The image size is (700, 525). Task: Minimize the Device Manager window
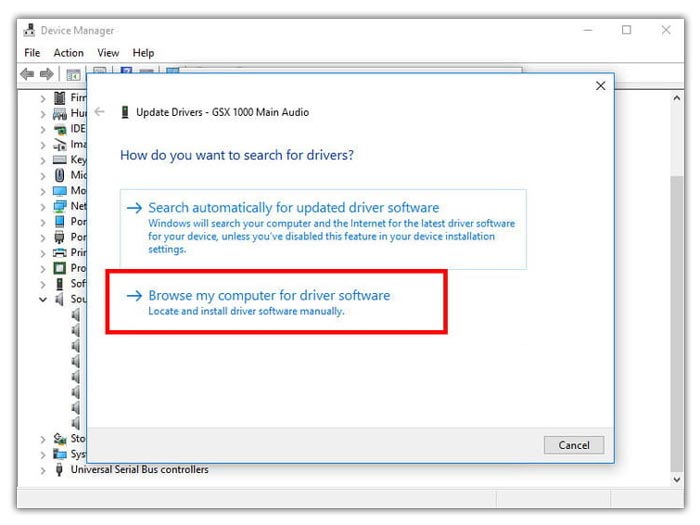tap(588, 30)
